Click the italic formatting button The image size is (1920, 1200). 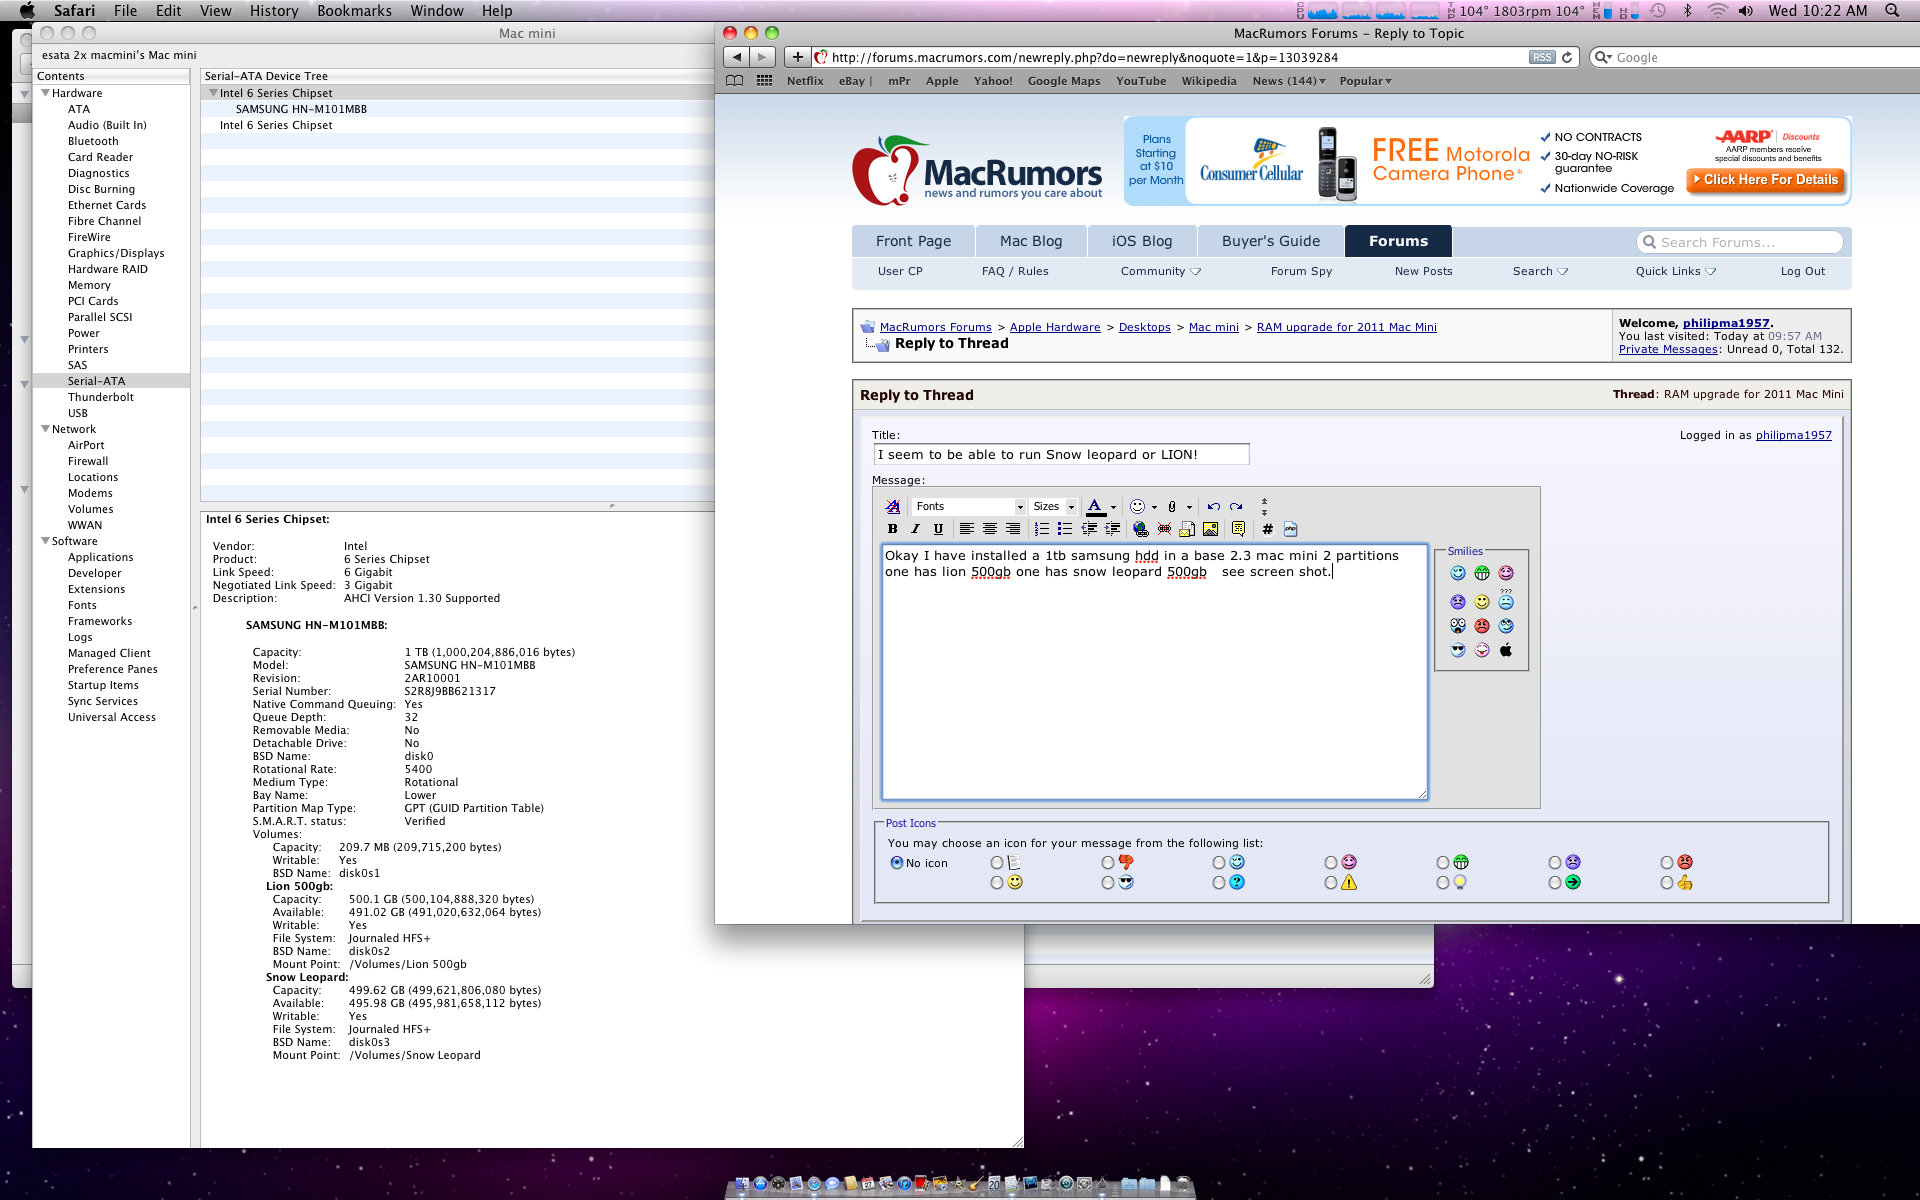click(915, 529)
